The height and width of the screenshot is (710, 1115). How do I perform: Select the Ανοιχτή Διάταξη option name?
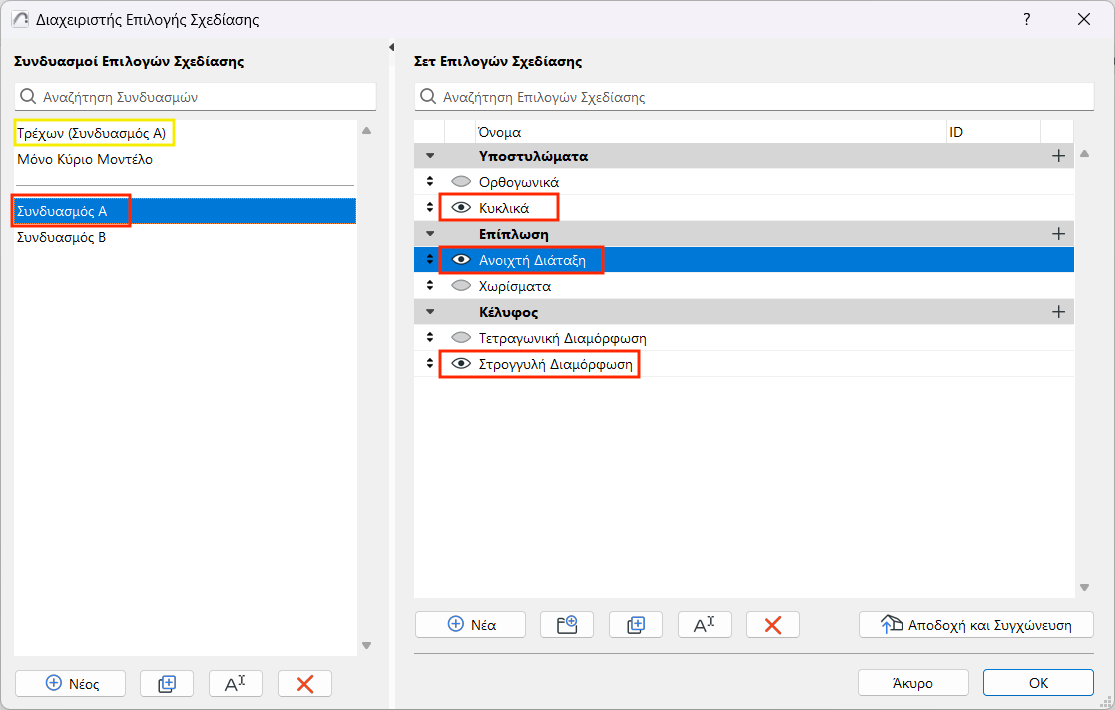pyautogui.click(x=532, y=260)
